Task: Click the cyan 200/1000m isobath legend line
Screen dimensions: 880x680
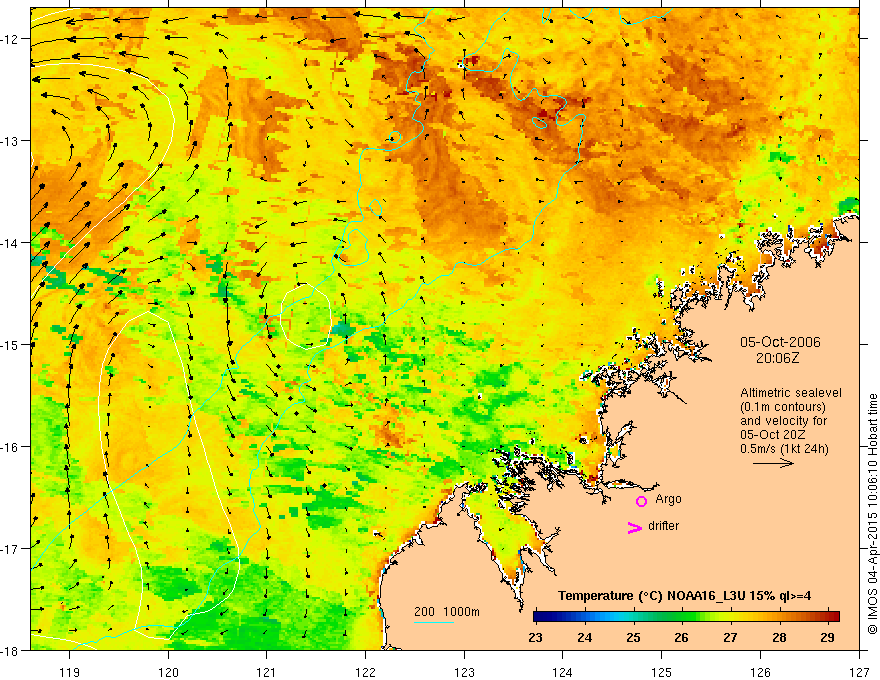Action: pyautogui.click(x=433, y=622)
